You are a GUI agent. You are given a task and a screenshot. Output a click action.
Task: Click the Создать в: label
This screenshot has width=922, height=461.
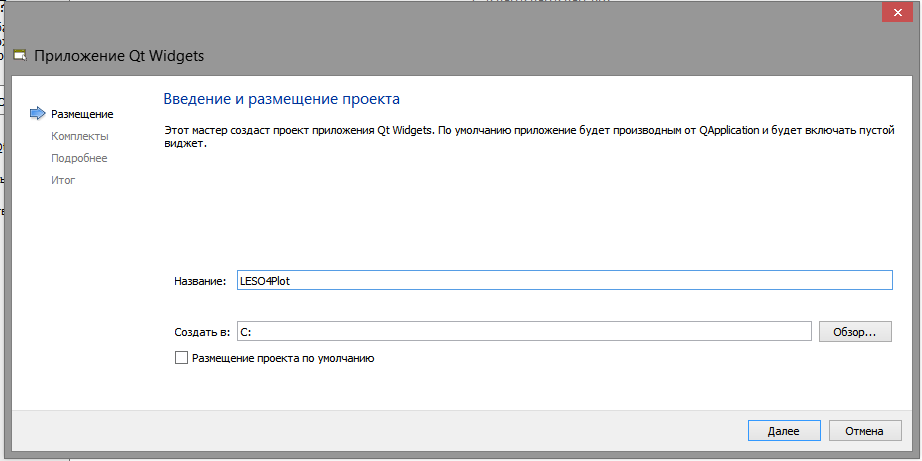tap(202, 332)
